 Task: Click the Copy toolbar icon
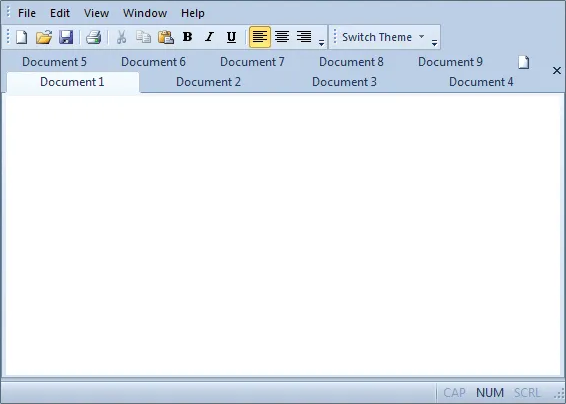(144, 37)
